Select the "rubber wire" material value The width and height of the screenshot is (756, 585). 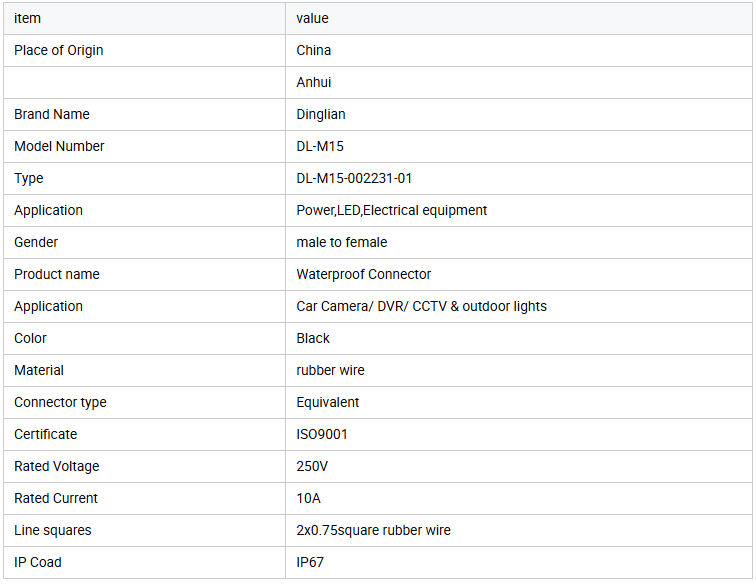(331, 370)
